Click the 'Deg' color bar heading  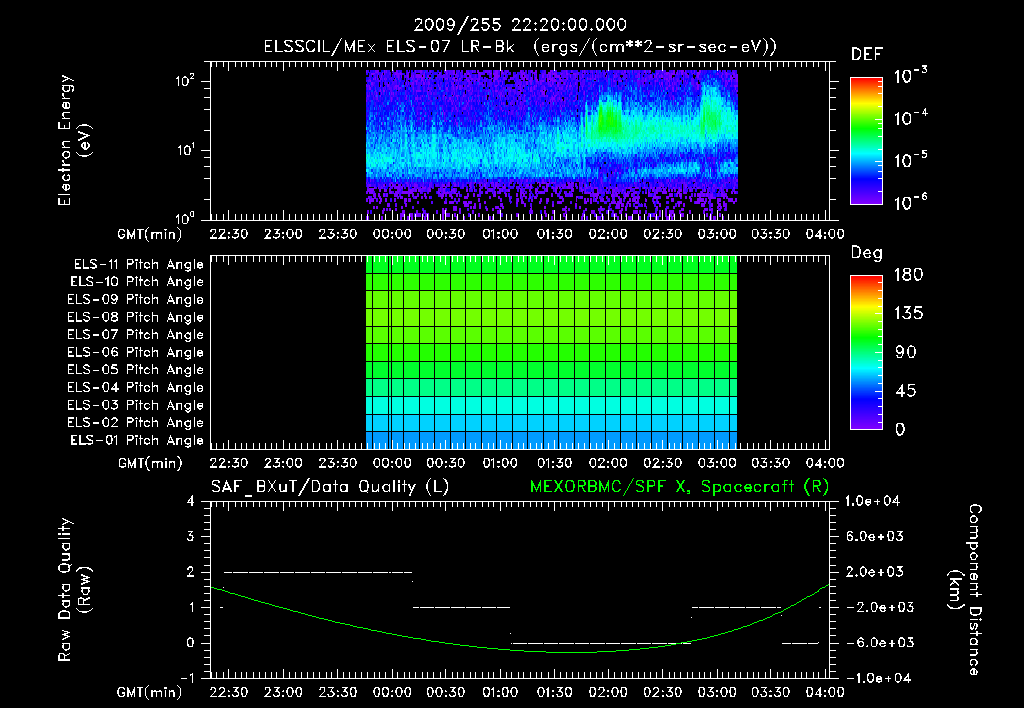(866, 253)
